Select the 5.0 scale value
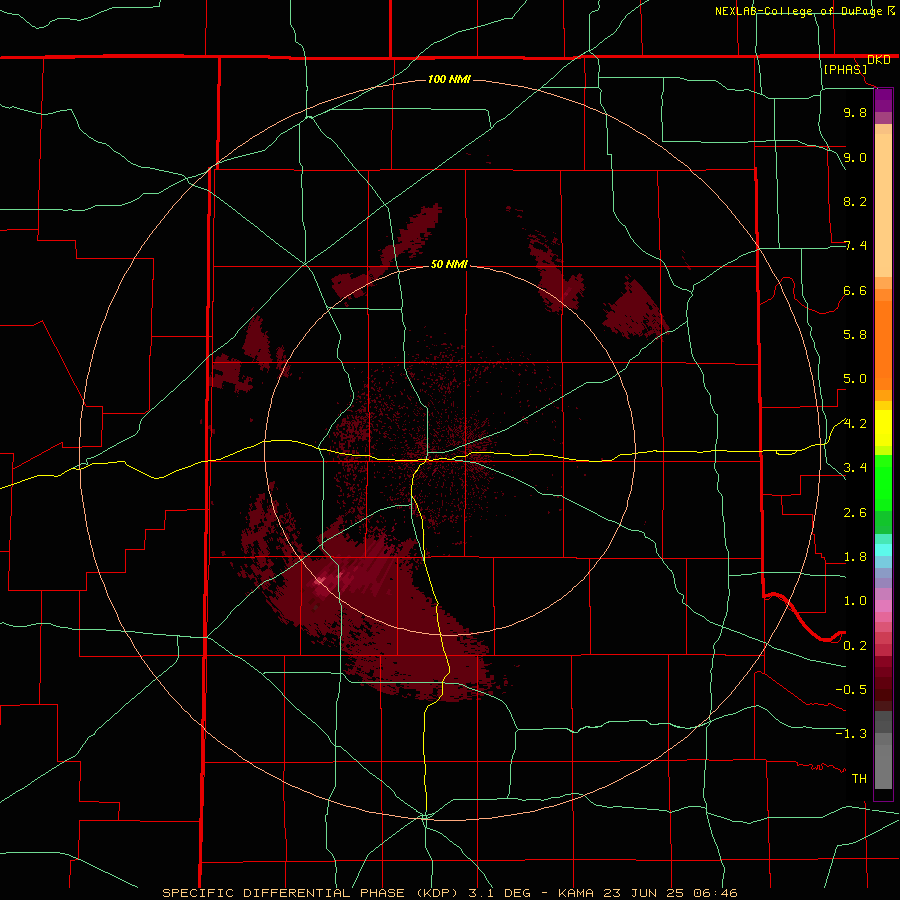This screenshot has width=900, height=900. pos(855,379)
